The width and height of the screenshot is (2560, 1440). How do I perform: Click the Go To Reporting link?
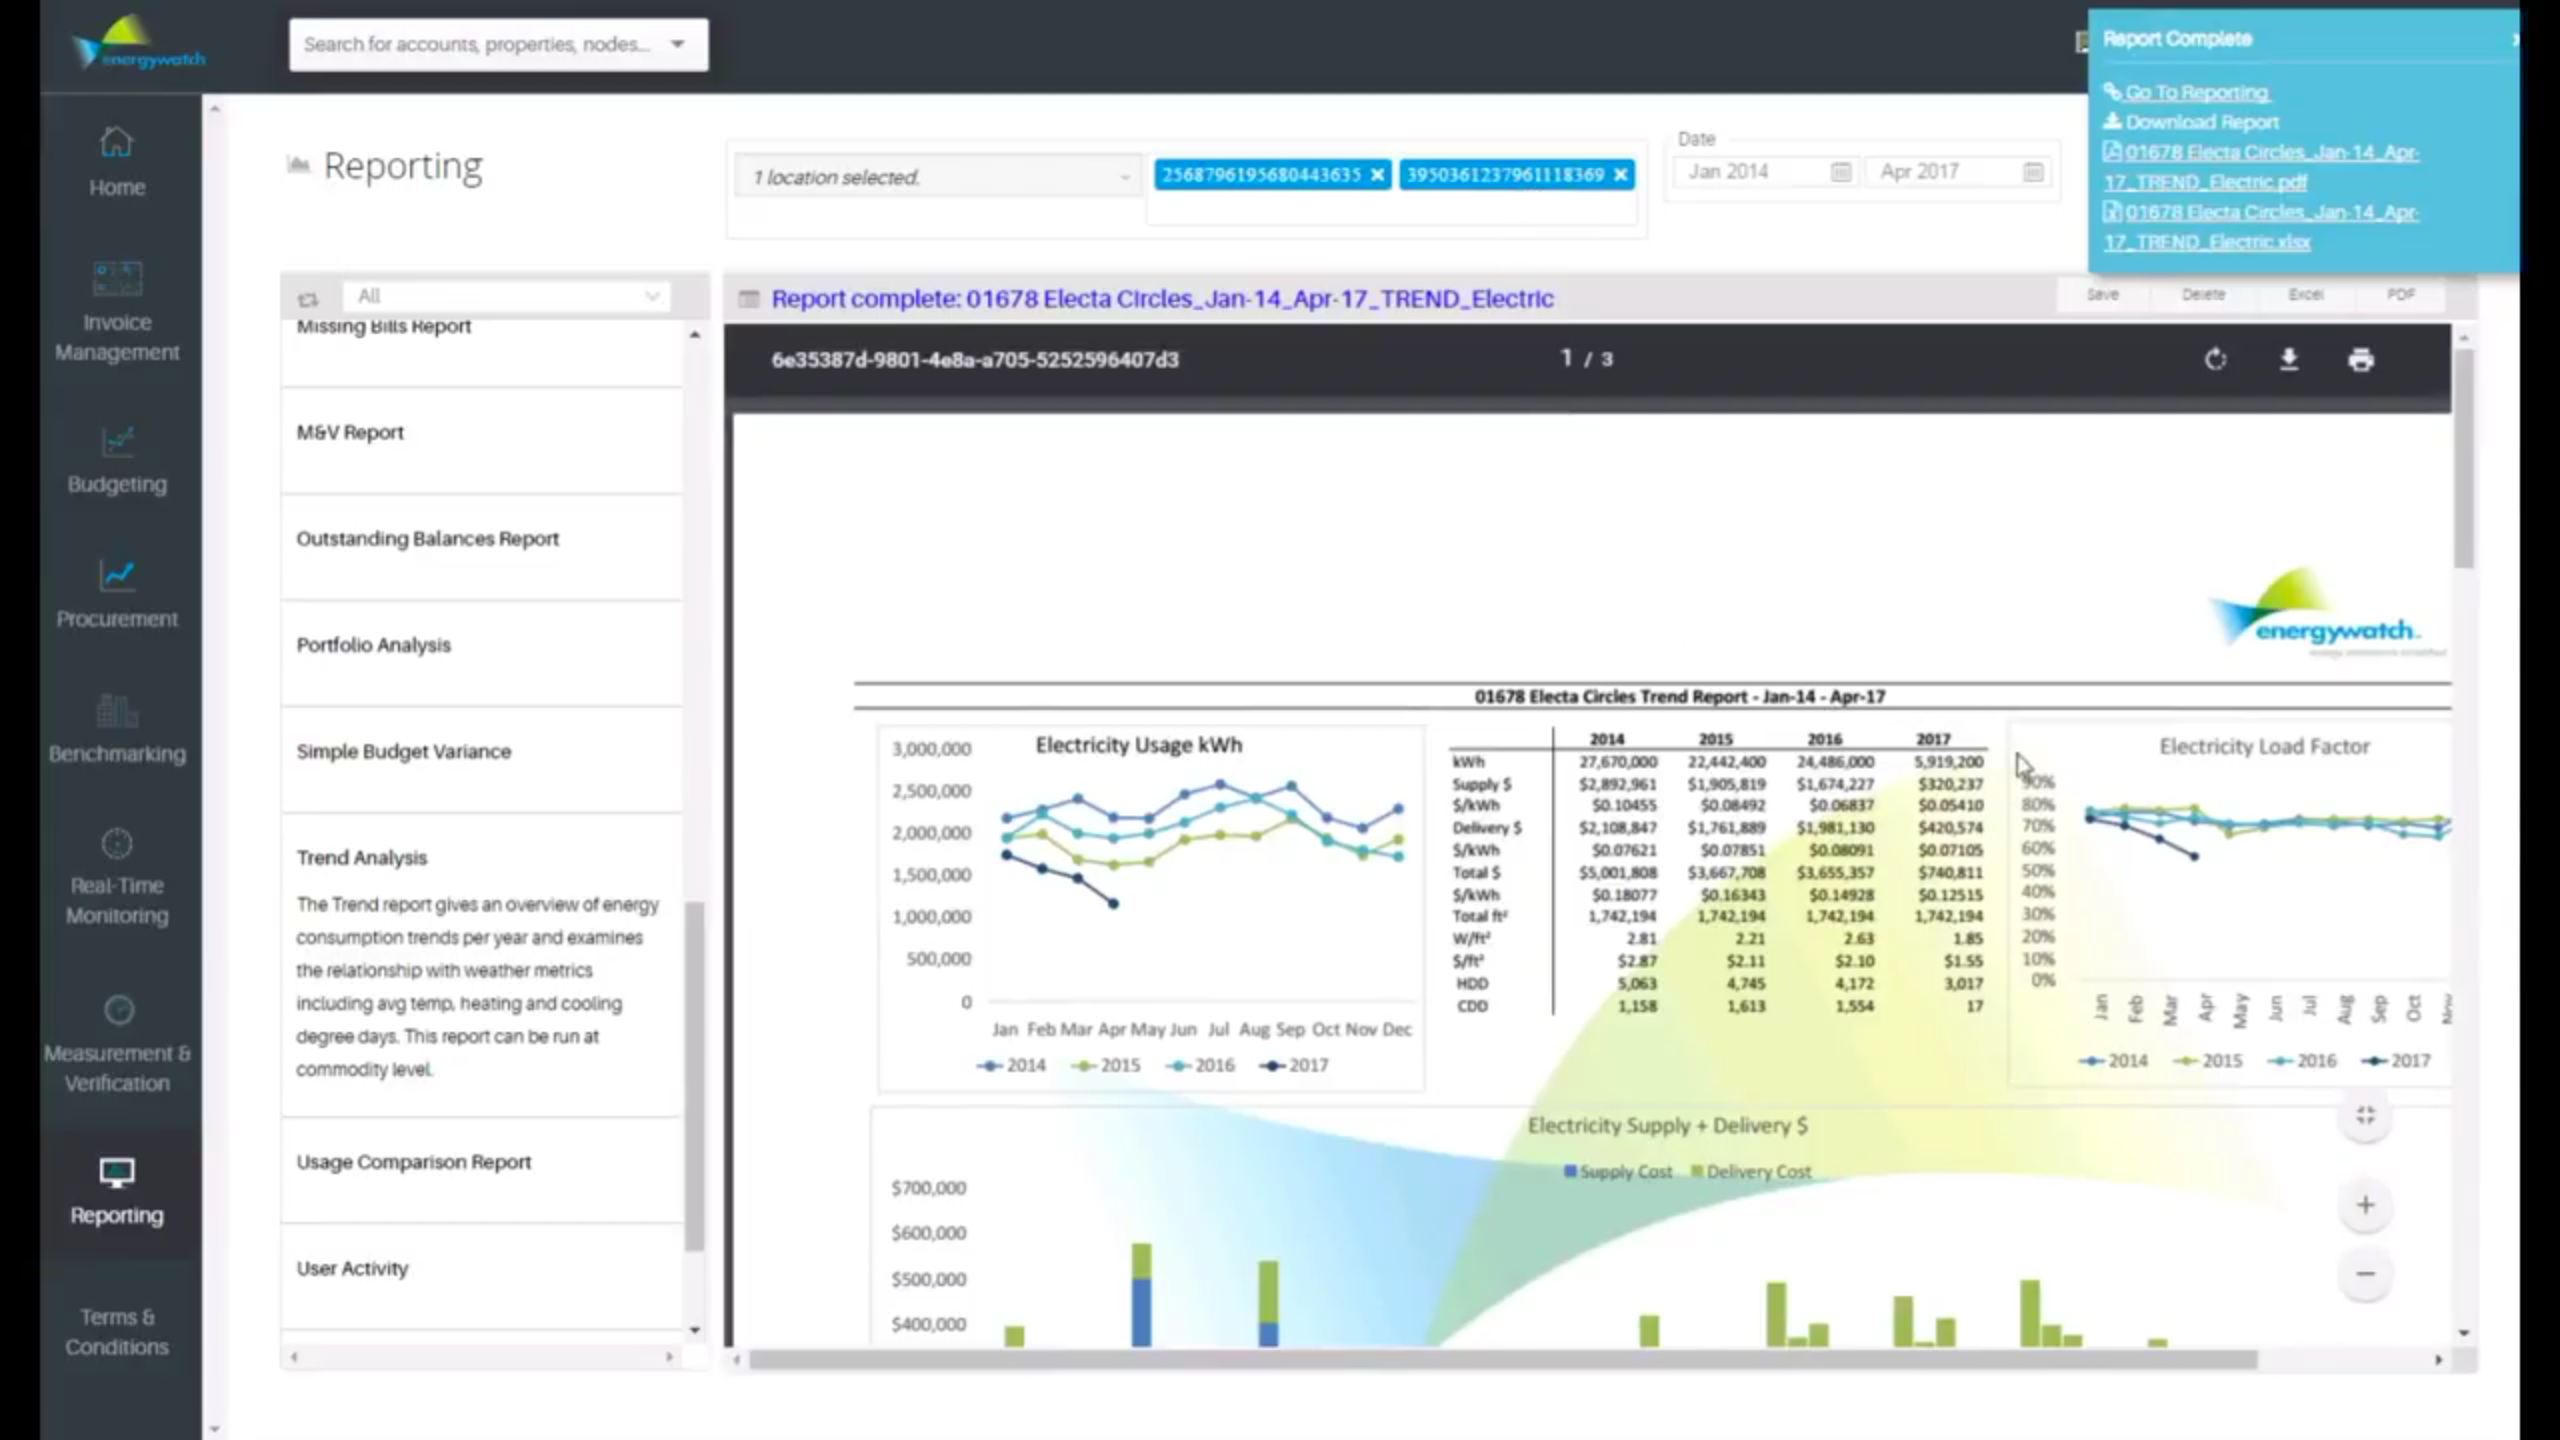click(x=2196, y=92)
